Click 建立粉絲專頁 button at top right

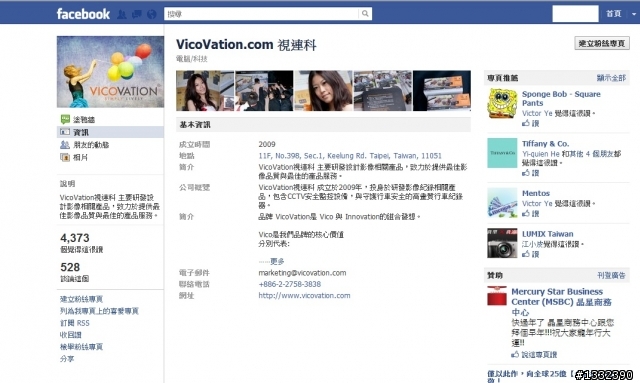pyautogui.click(x=602, y=43)
